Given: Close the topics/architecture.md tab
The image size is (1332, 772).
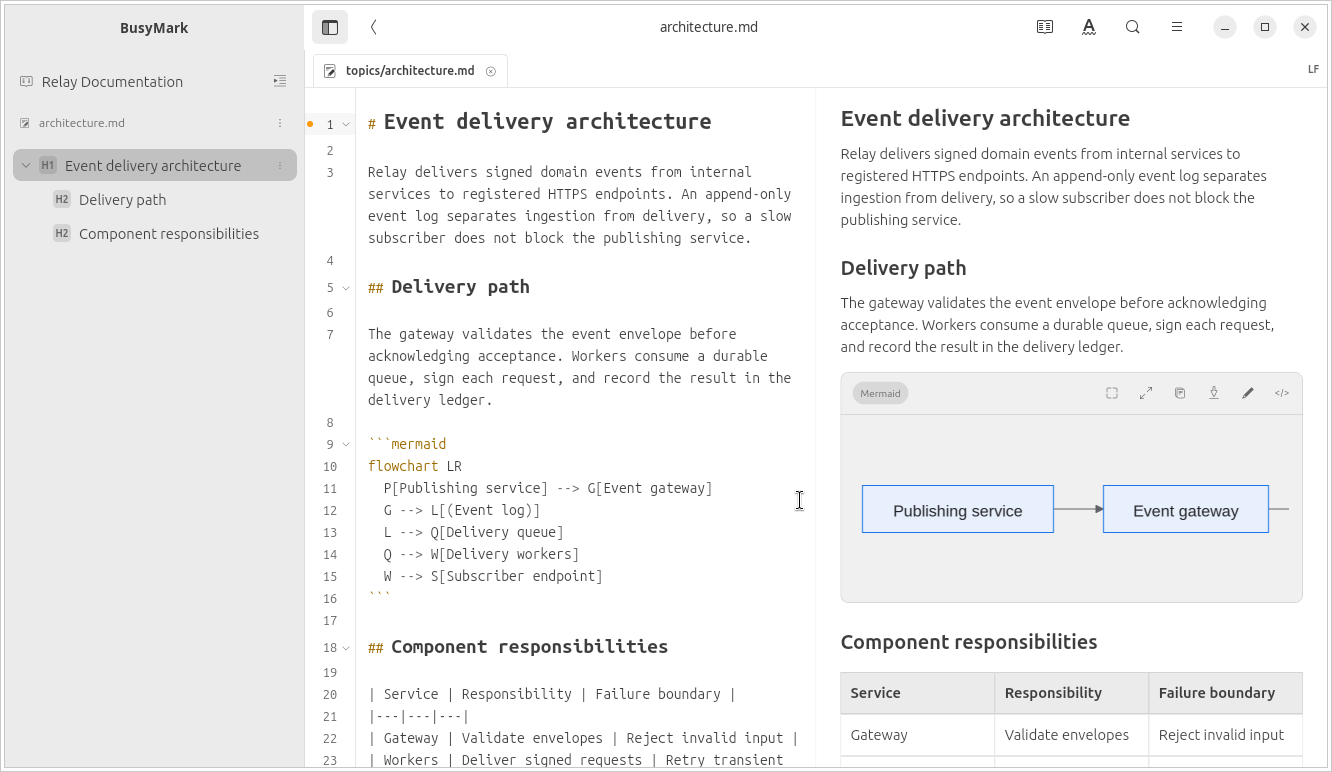Looking at the screenshot, I should tap(491, 71).
